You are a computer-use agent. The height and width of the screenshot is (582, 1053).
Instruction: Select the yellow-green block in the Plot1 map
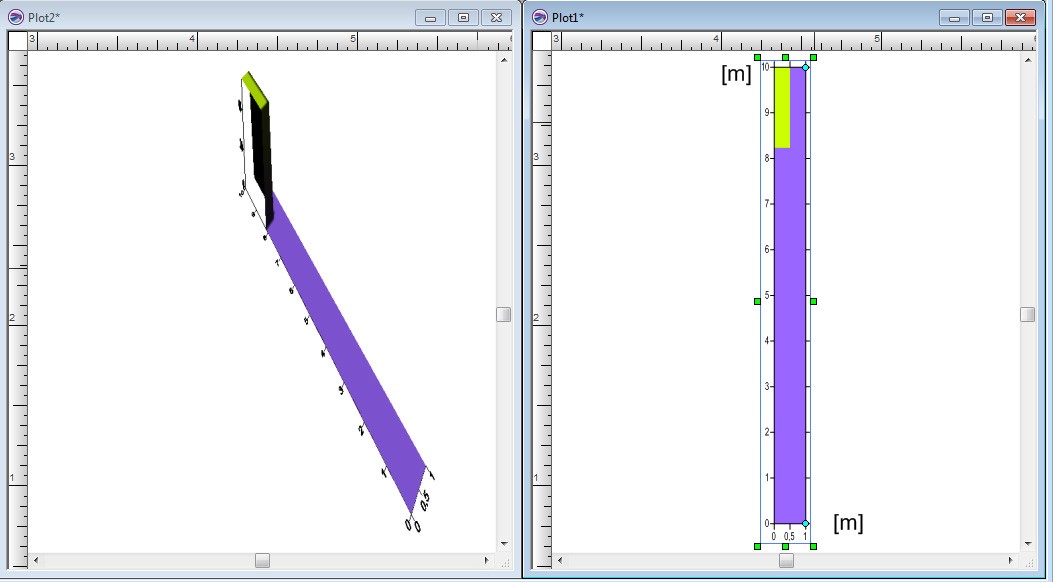click(x=782, y=107)
